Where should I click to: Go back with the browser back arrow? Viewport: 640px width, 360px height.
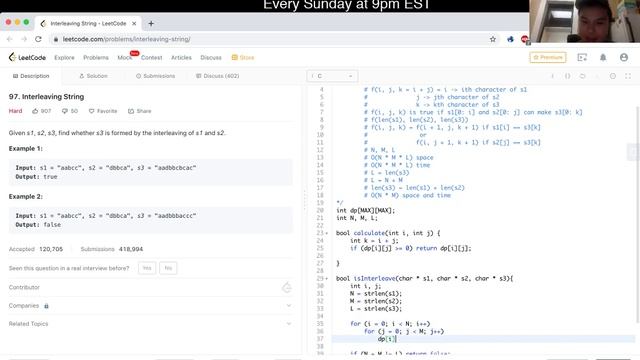(x=10, y=39)
